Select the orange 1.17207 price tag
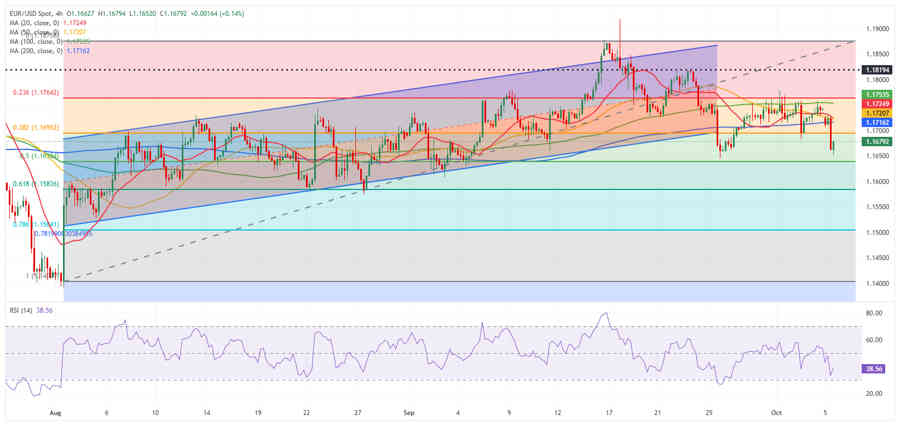 pos(876,113)
